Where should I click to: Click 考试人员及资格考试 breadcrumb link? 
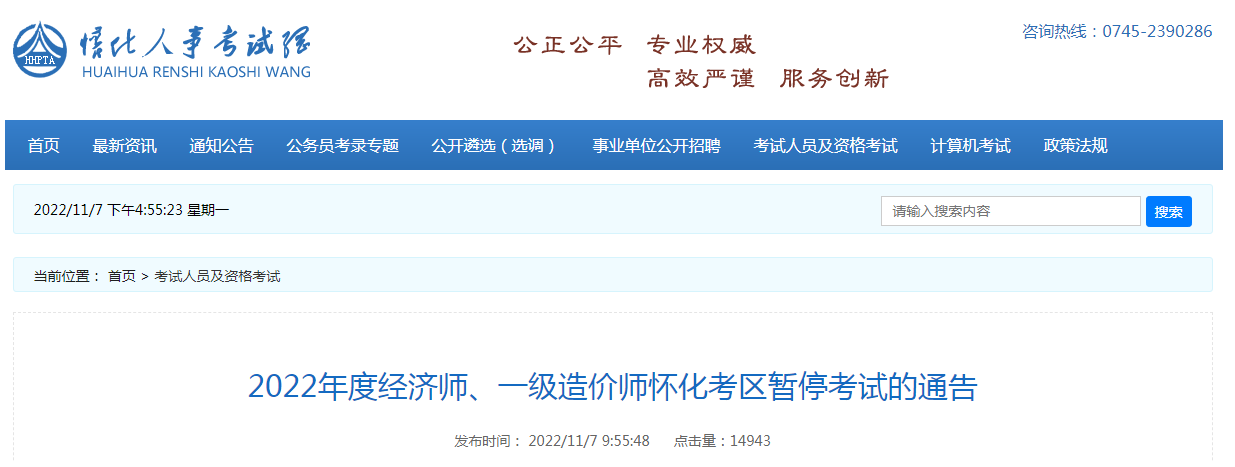tap(217, 276)
